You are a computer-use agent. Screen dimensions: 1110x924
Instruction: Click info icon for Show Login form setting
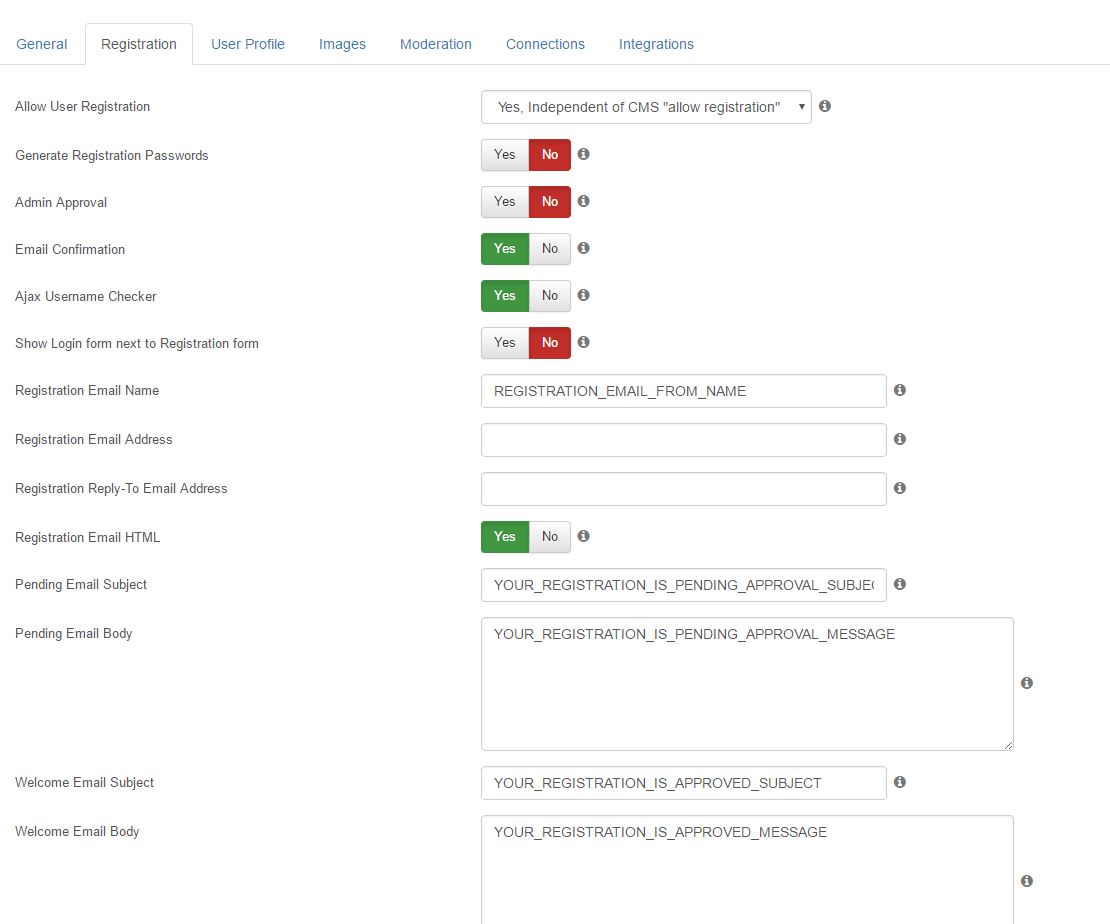[583, 342]
